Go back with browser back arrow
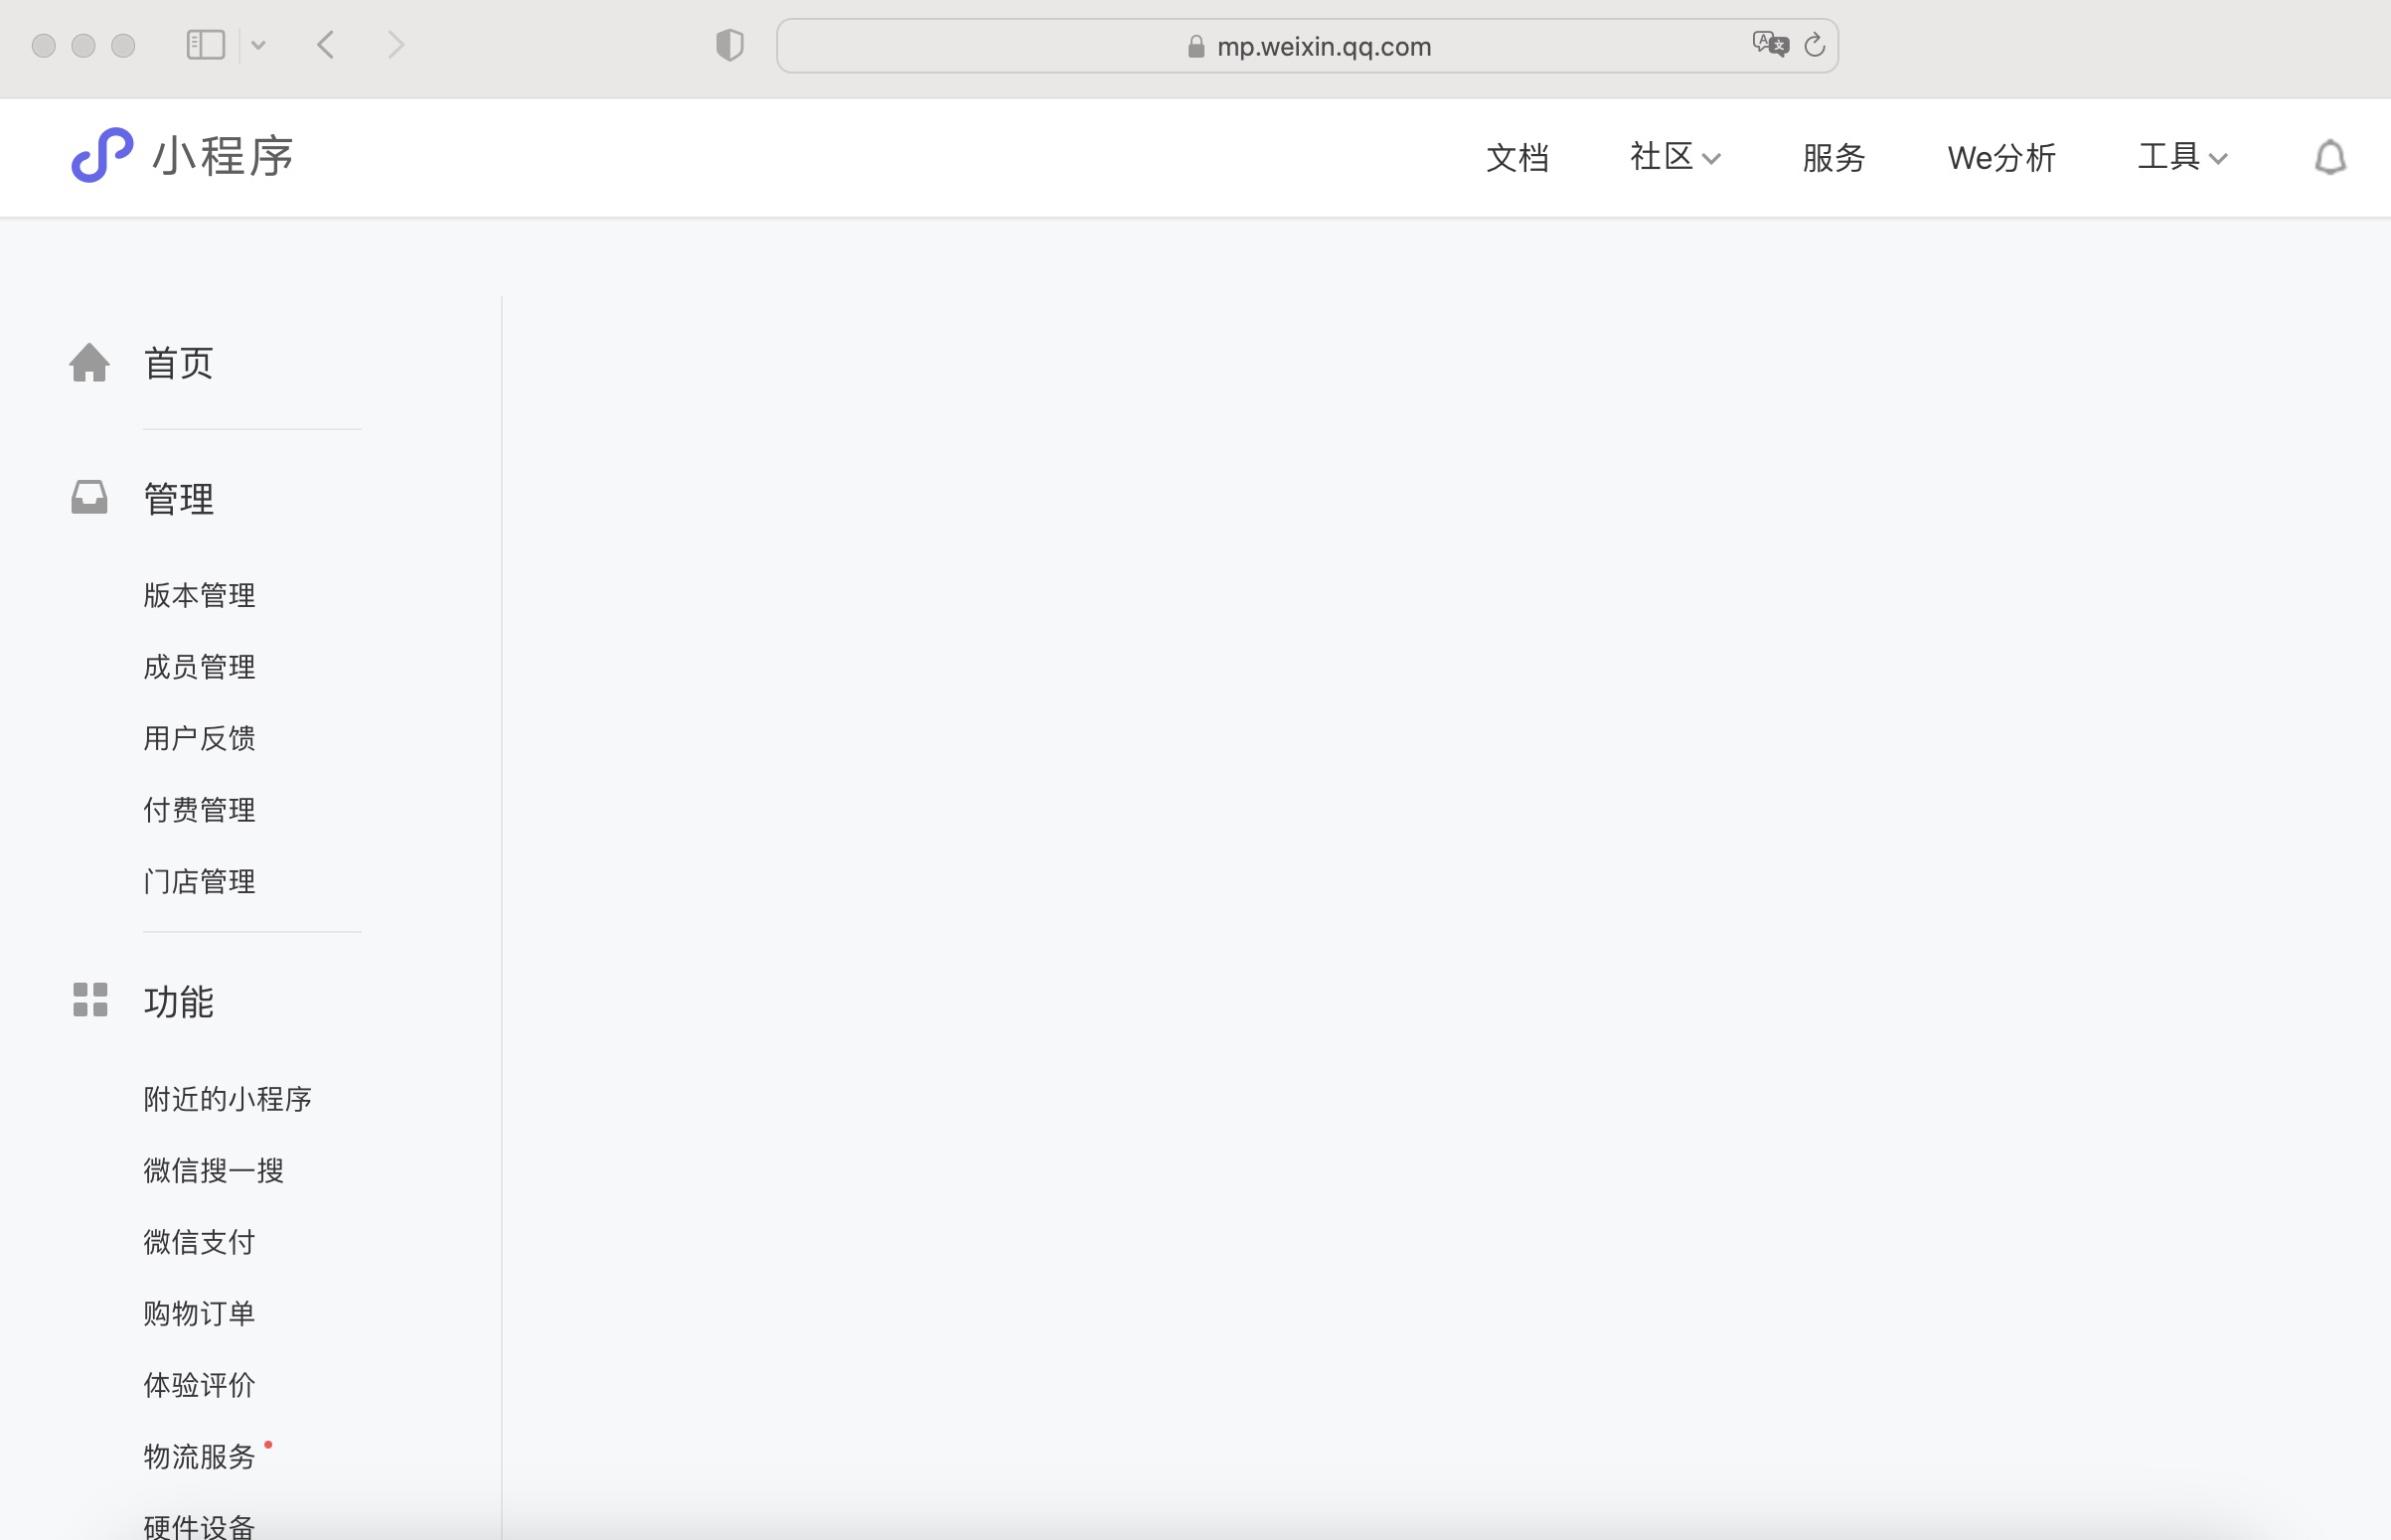2391x1540 pixels. tap(325, 45)
